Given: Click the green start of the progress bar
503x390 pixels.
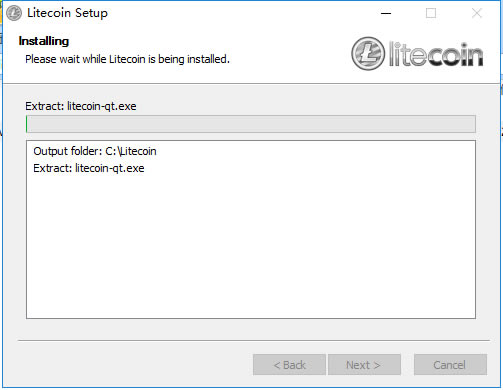Looking at the screenshot, I should [27, 124].
